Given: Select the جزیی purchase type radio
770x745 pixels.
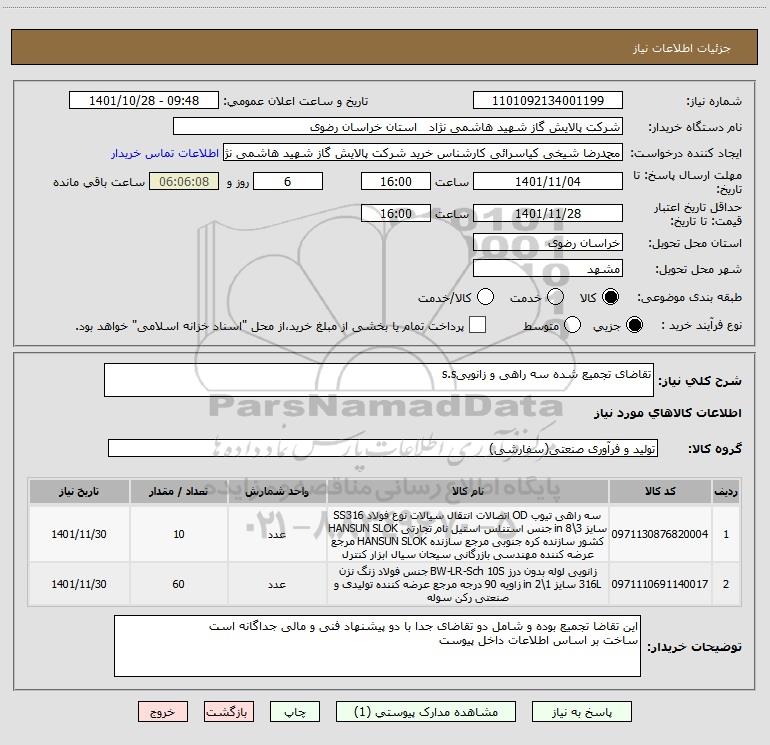Looking at the screenshot, I should (634, 325).
